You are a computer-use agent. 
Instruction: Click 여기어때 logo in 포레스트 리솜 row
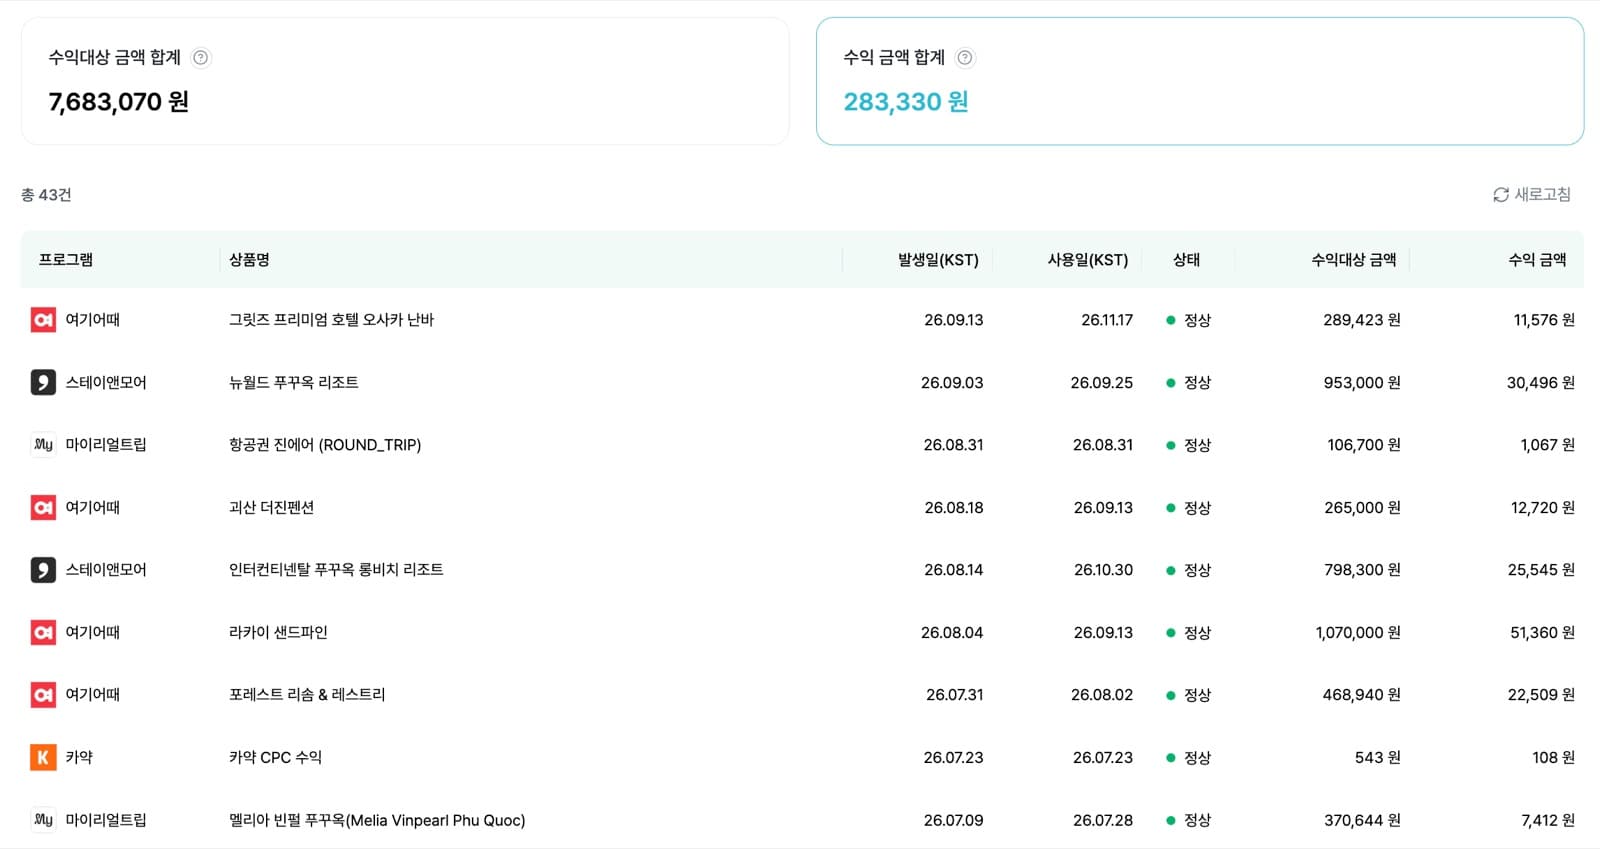pos(43,695)
